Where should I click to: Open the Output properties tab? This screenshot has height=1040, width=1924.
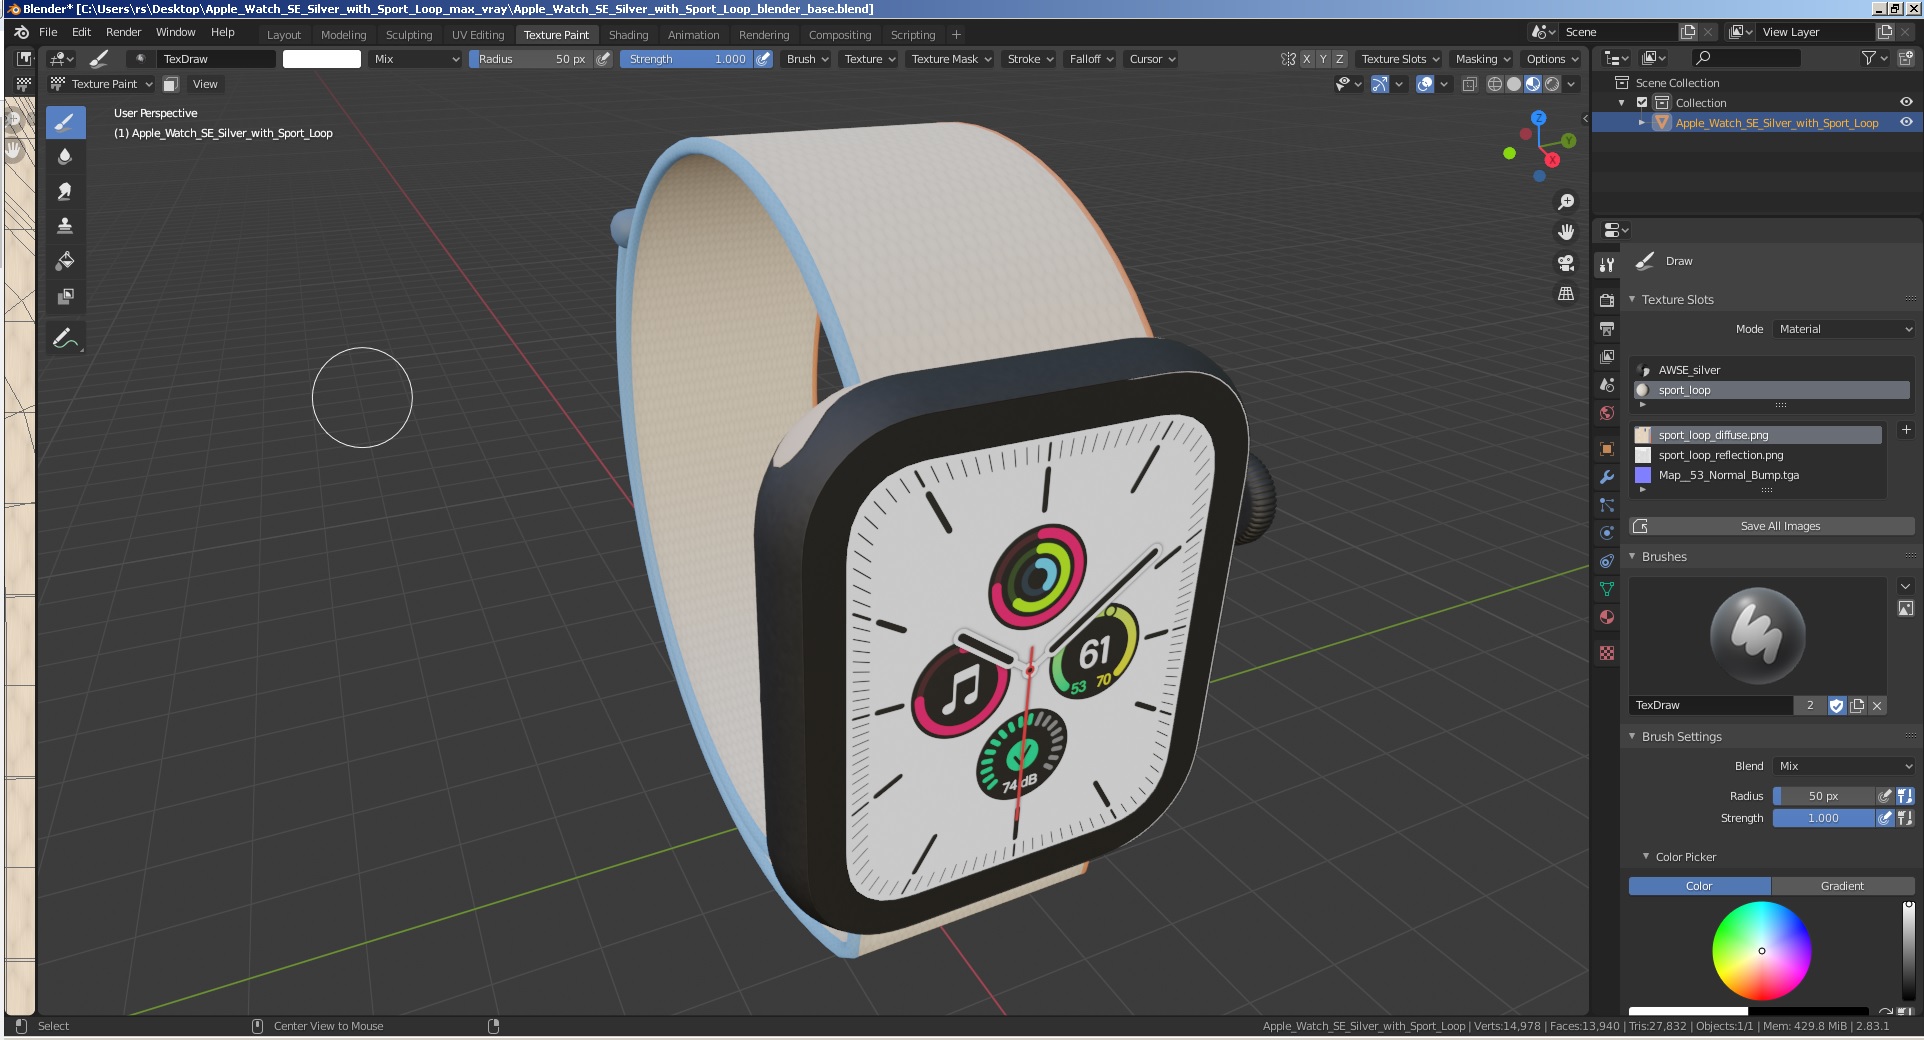(x=1607, y=328)
